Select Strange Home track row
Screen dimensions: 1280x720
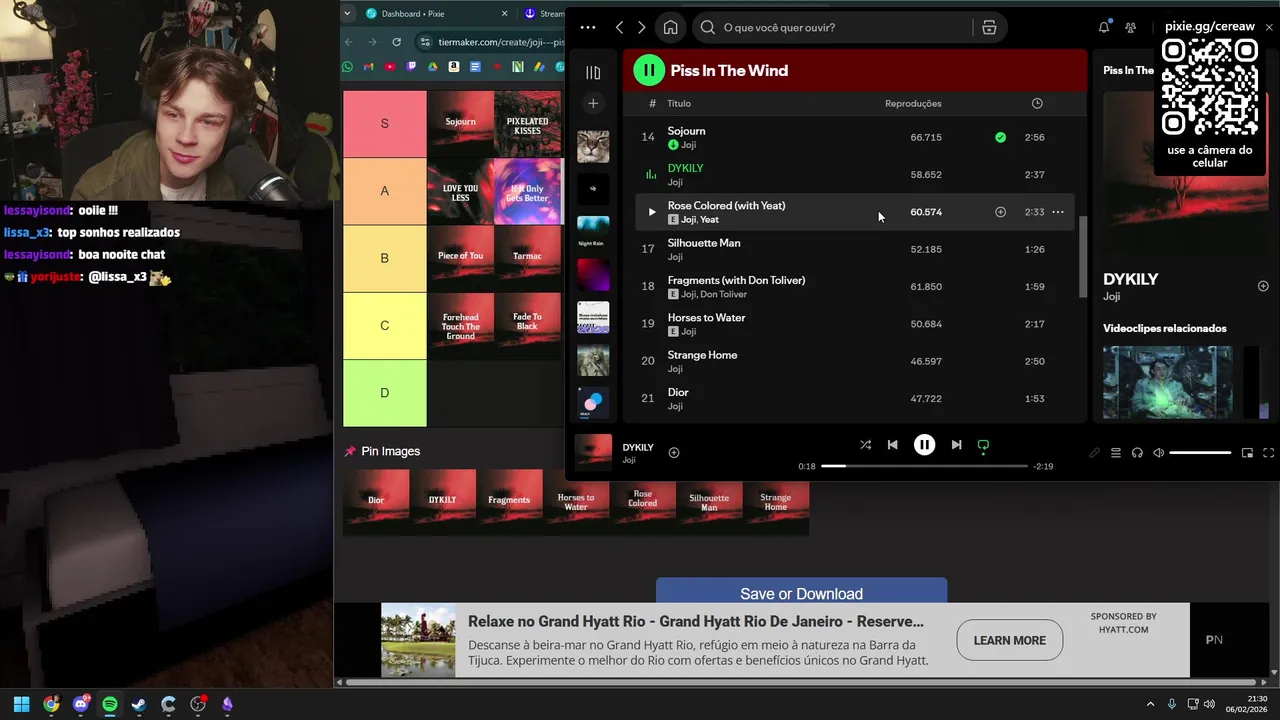(x=855, y=361)
